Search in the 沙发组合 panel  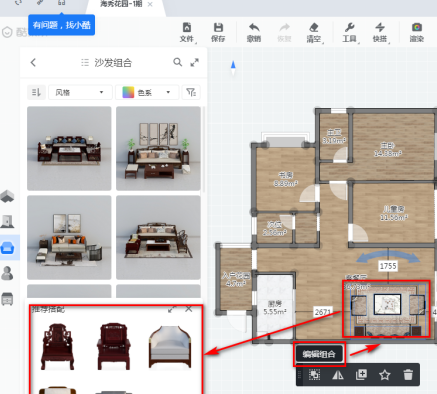click(x=178, y=62)
